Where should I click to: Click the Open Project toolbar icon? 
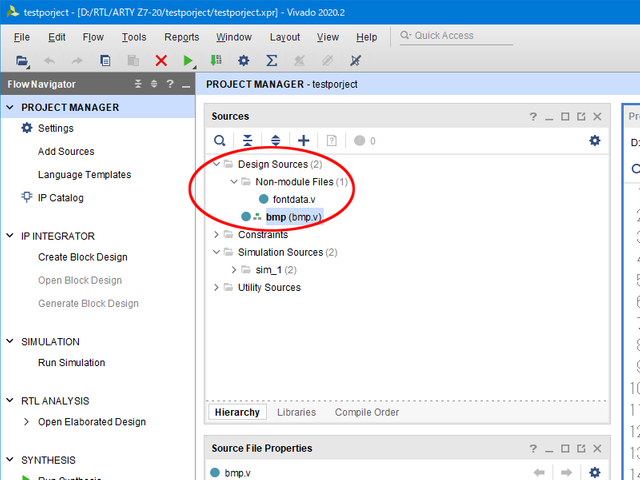pyautogui.click(x=22, y=61)
